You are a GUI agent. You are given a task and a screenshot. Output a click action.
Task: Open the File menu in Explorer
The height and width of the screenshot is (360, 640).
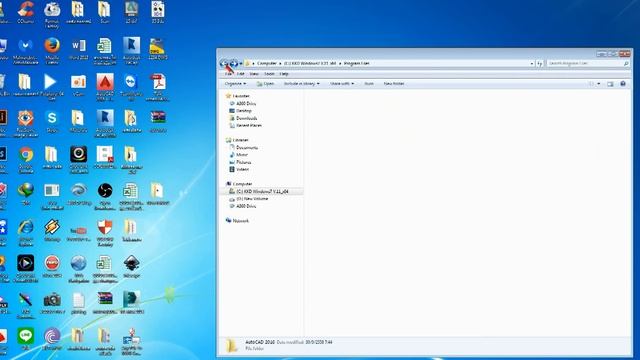228,74
